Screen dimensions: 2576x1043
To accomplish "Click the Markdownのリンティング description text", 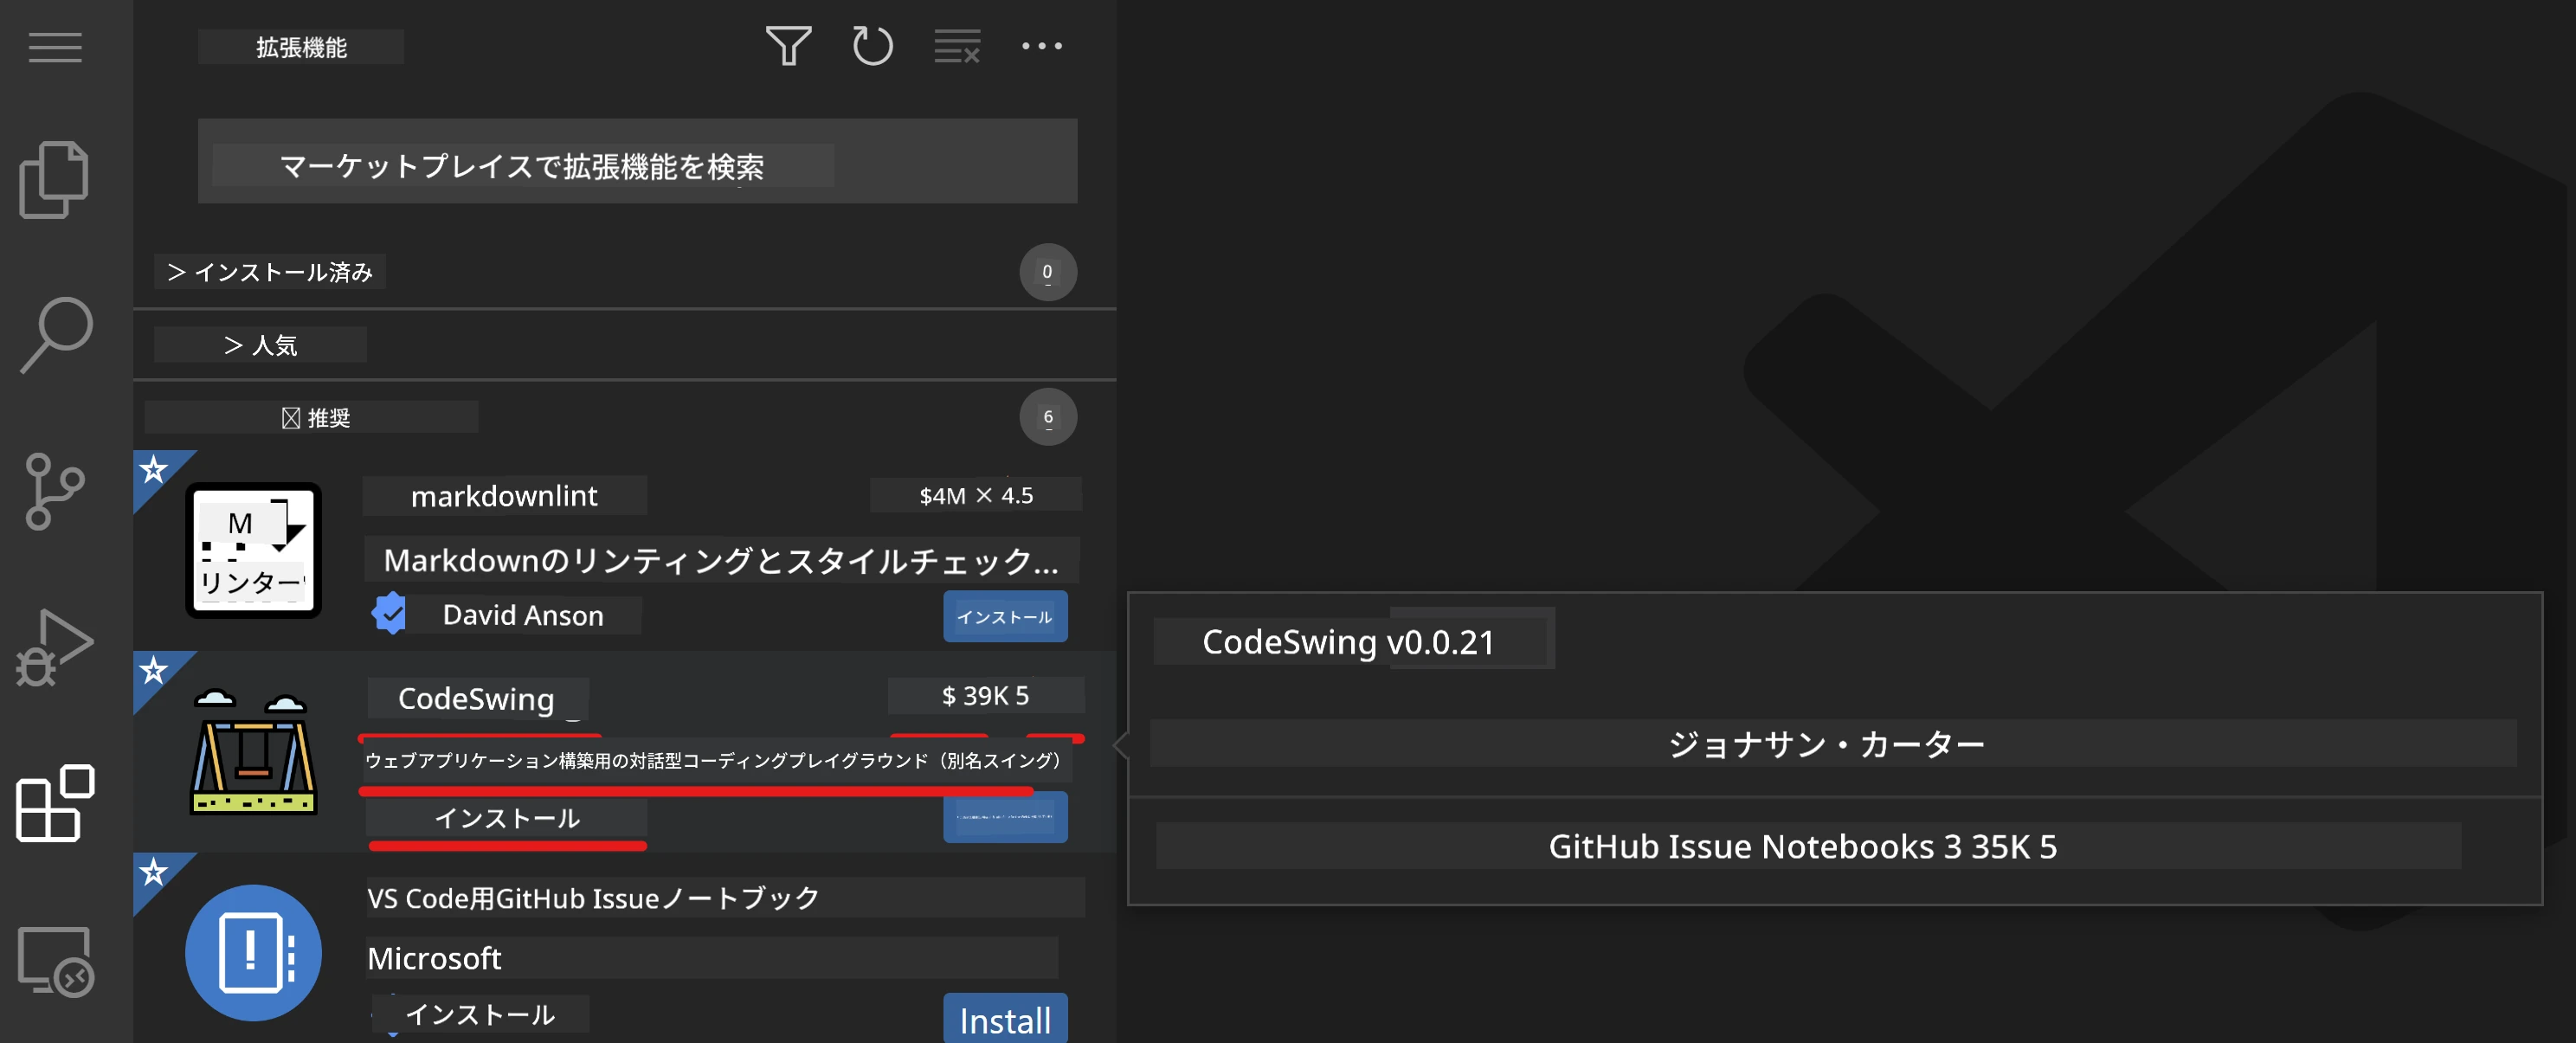I will (721, 560).
